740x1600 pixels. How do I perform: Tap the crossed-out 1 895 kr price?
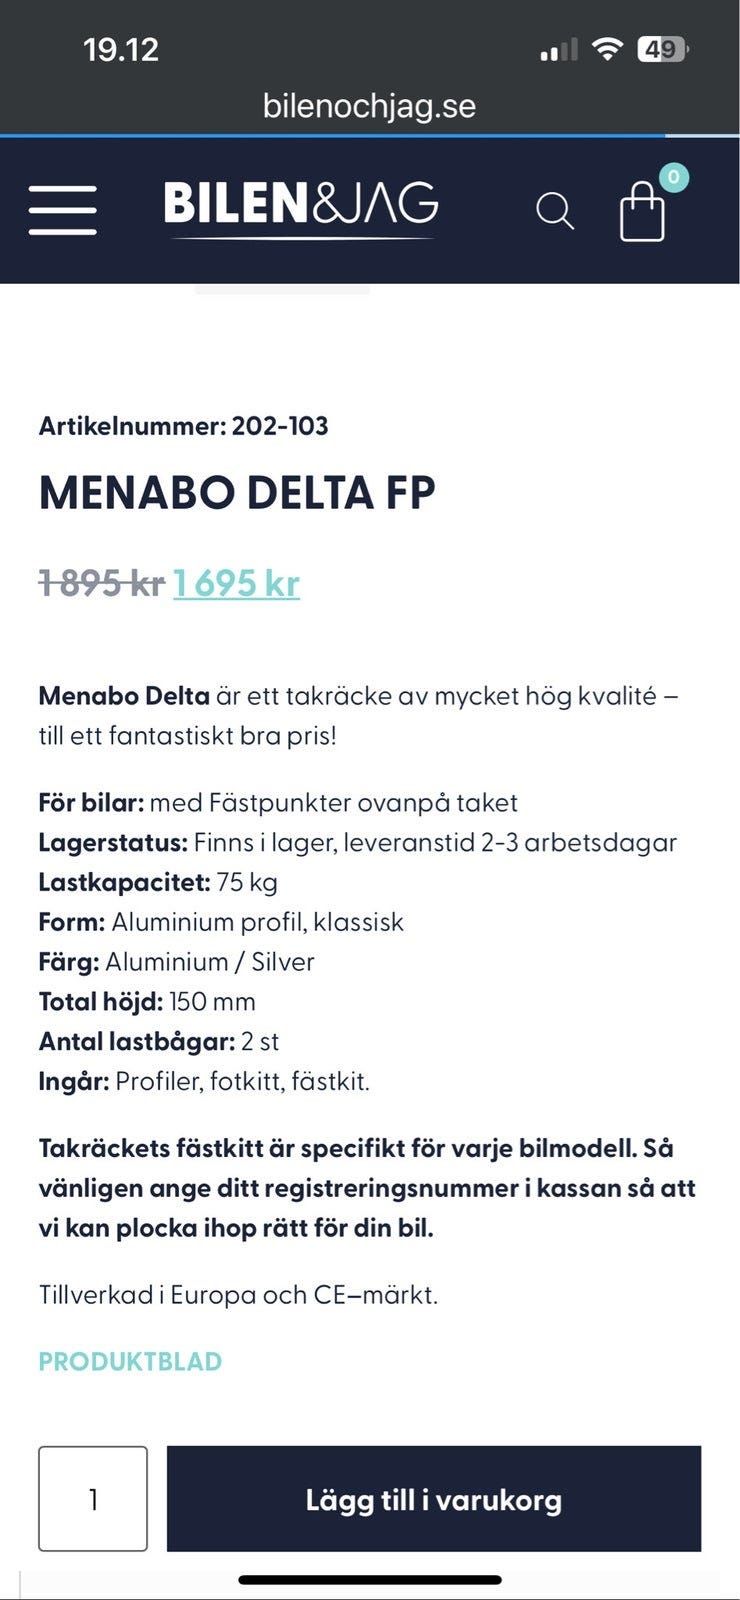101,583
